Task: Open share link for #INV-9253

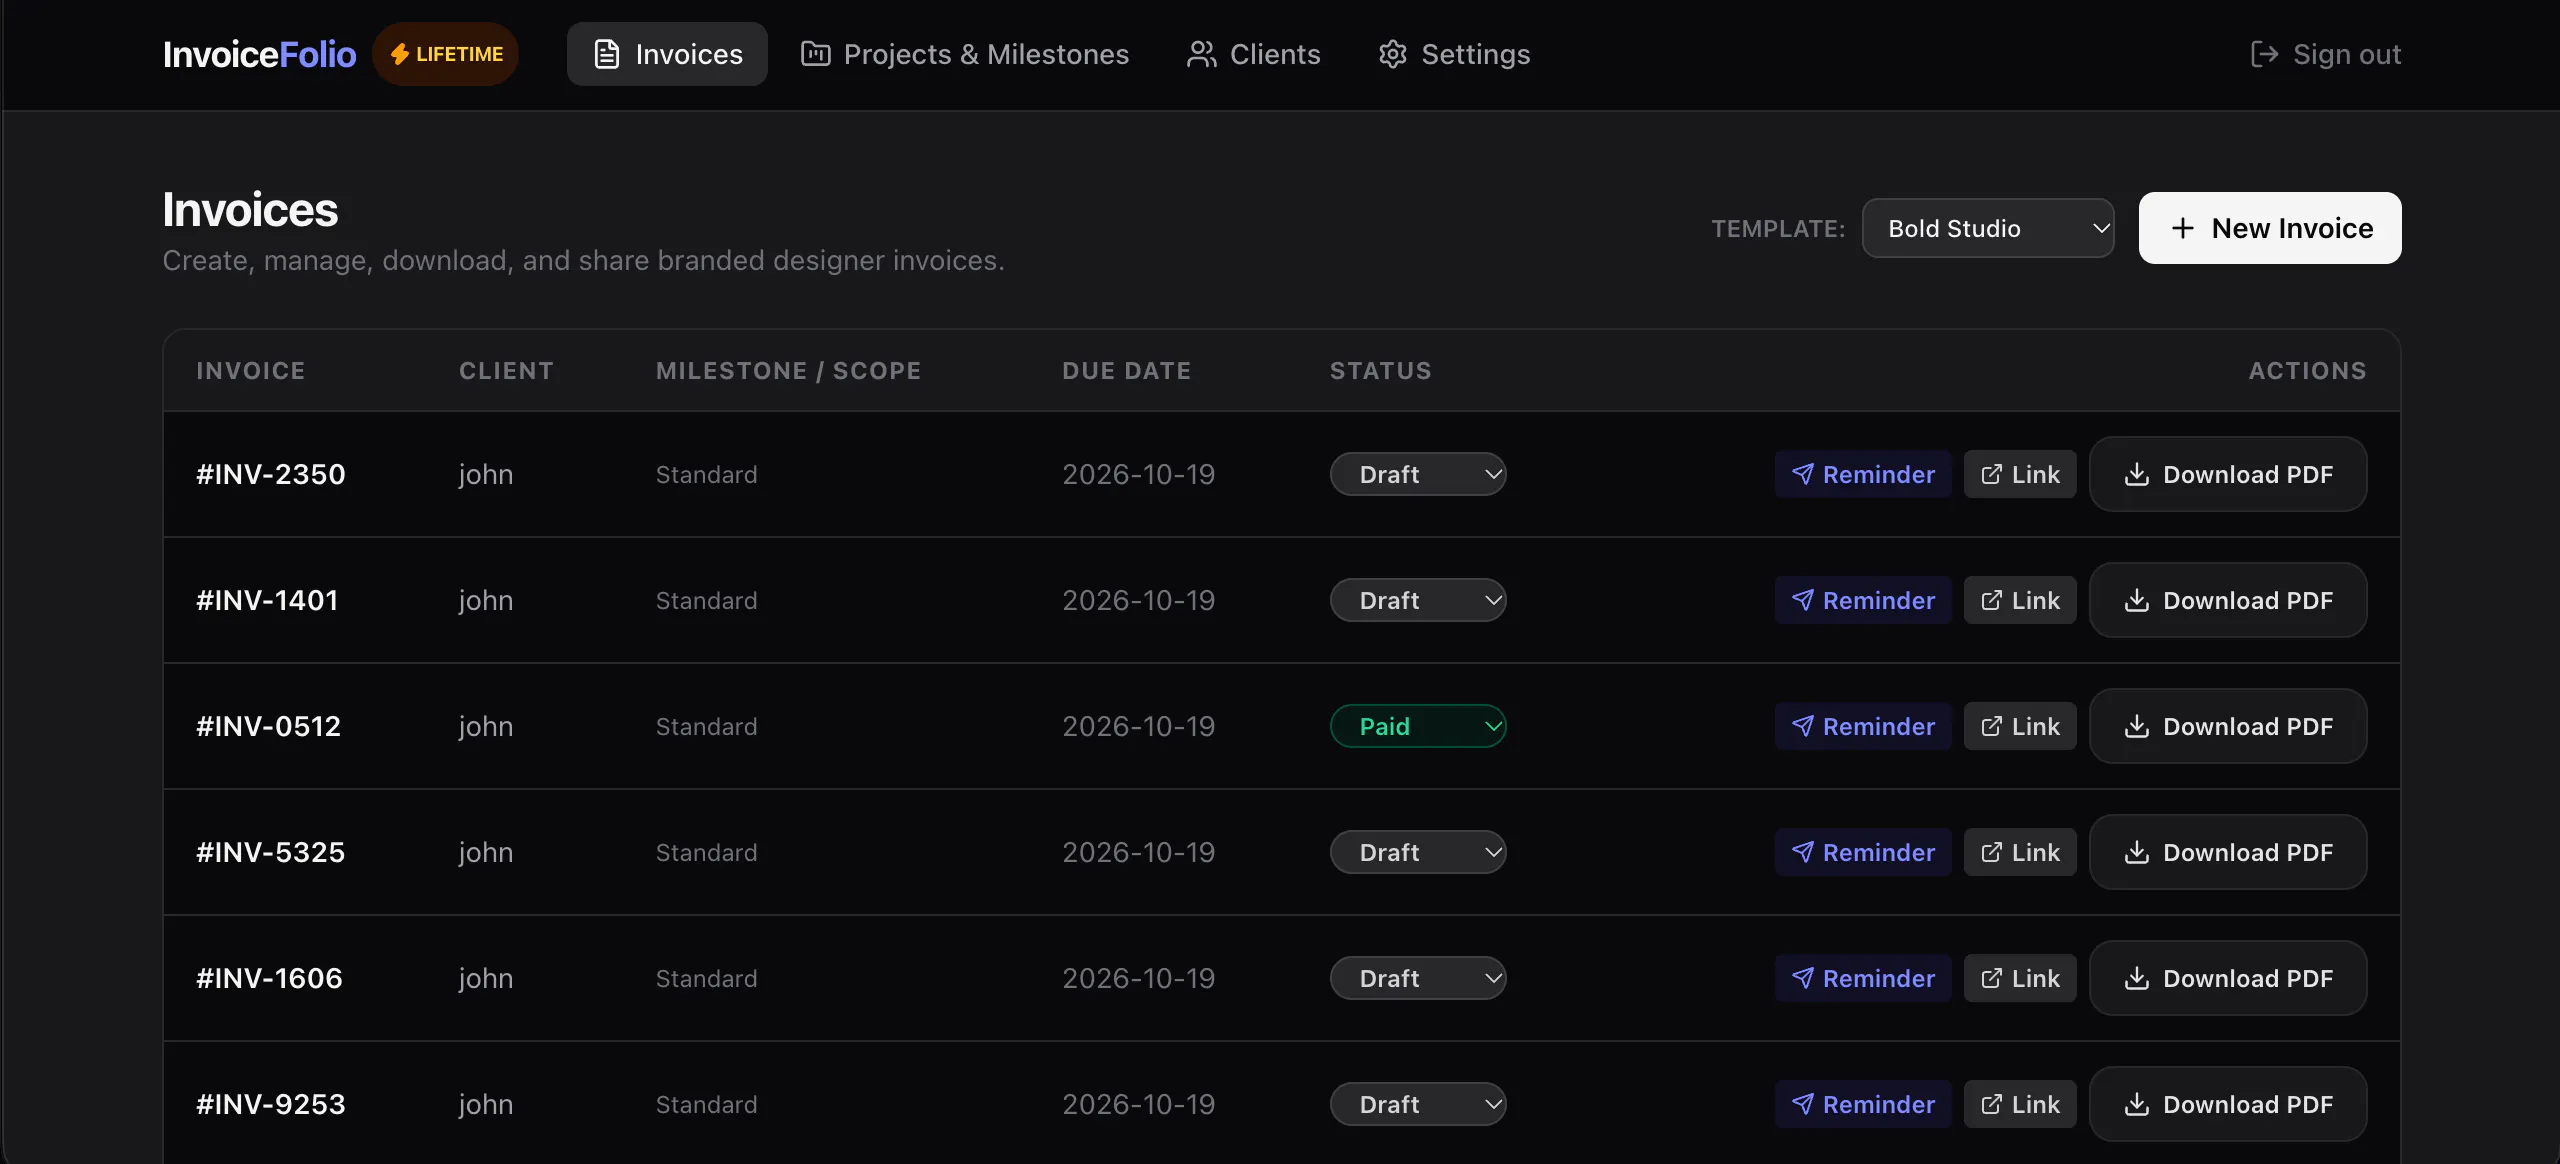Action: pyautogui.click(x=2020, y=1104)
